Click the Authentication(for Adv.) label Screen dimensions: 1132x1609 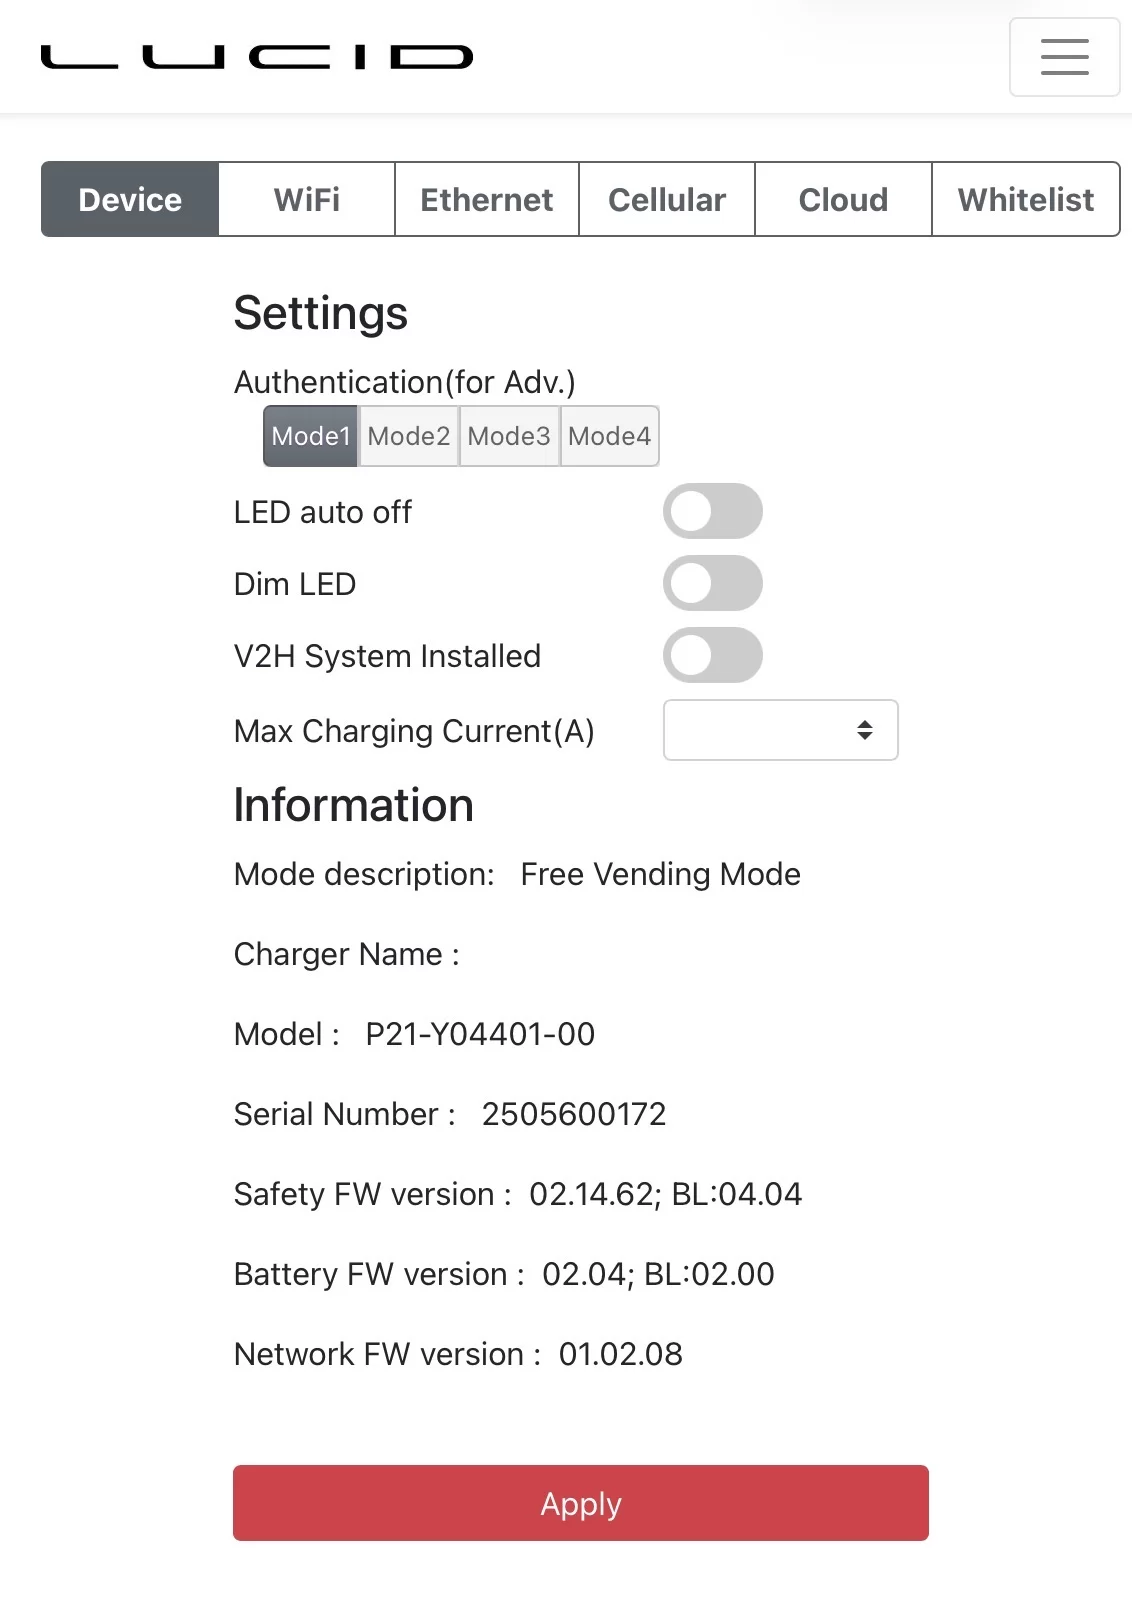(x=405, y=382)
